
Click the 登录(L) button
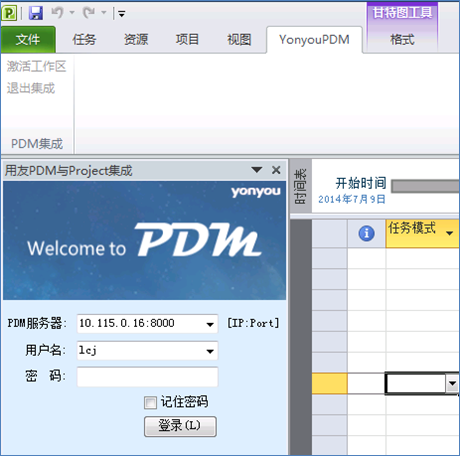pos(180,426)
